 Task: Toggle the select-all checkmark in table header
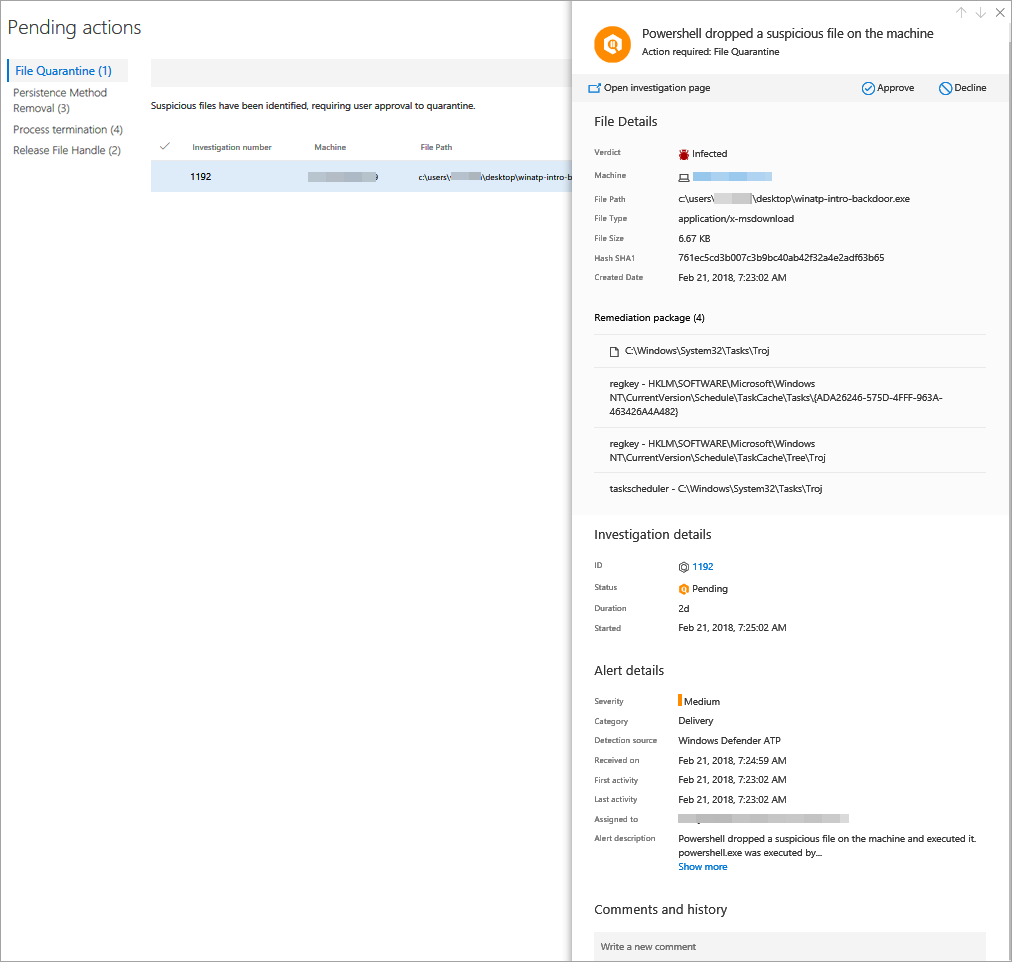[165, 146]
